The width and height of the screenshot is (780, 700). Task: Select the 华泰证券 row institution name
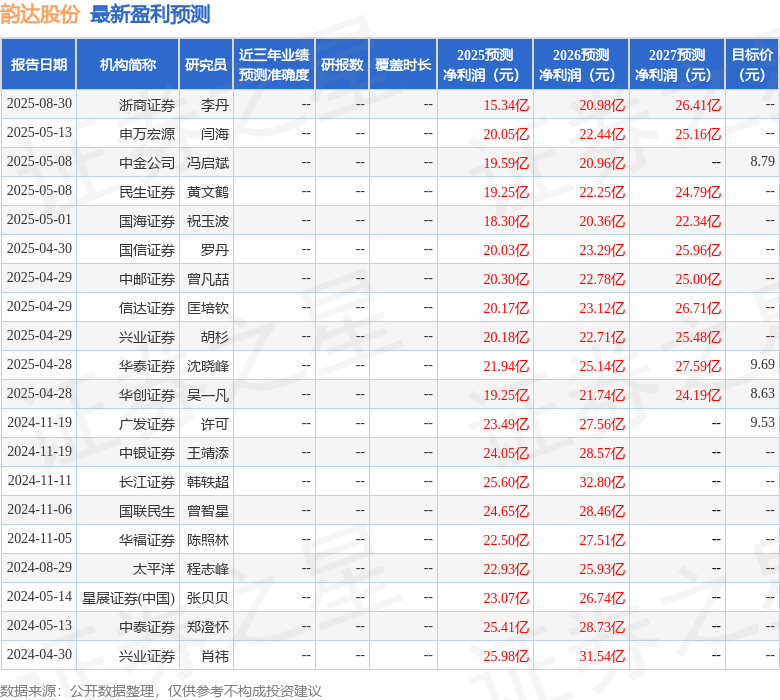(146, 366)
